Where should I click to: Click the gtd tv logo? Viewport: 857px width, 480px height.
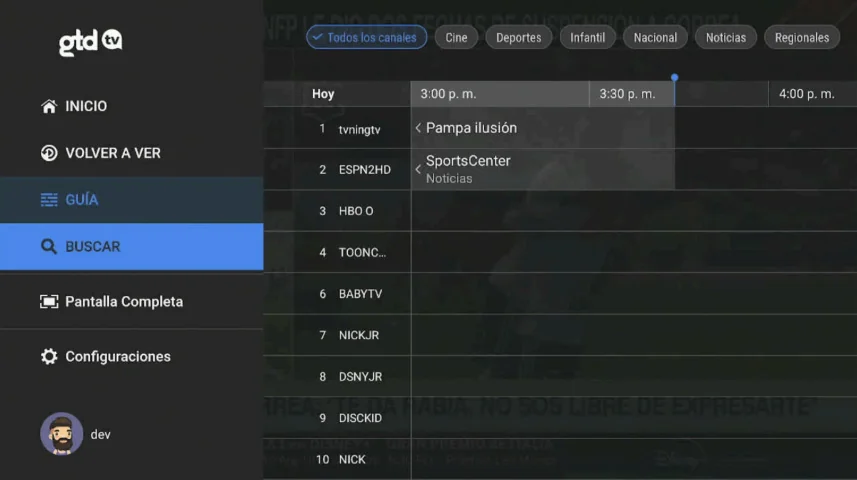coord(91,42)
